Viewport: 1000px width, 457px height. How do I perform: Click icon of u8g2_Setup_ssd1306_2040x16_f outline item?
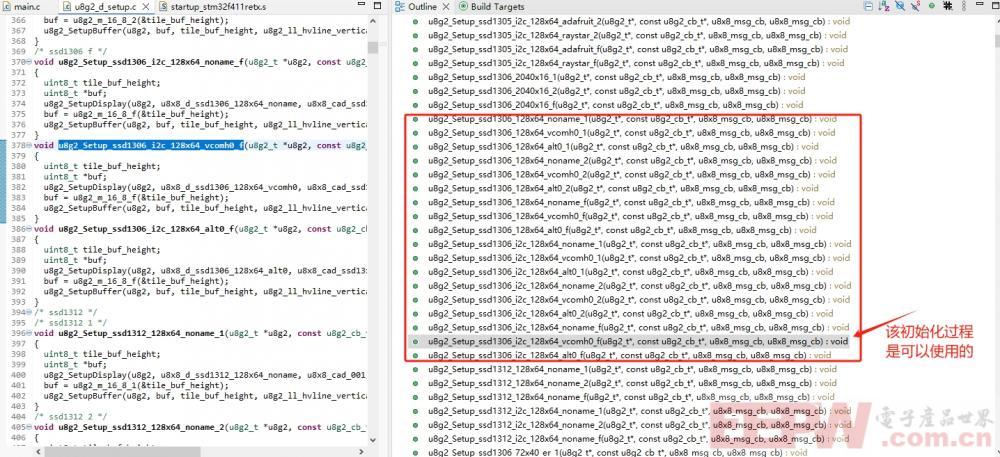415,105
